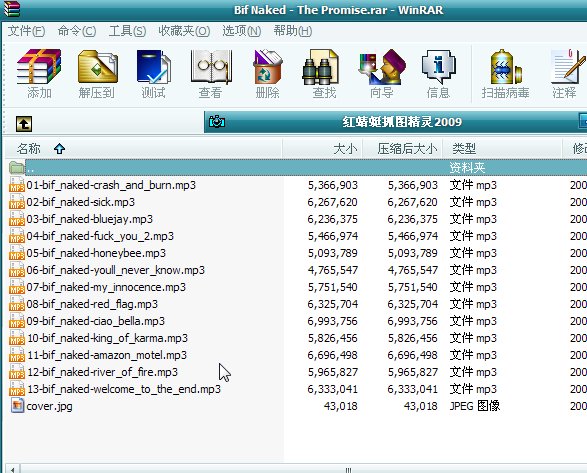
Task: Click the Test (测试) archive icon
Action: (x=153, y=67)
